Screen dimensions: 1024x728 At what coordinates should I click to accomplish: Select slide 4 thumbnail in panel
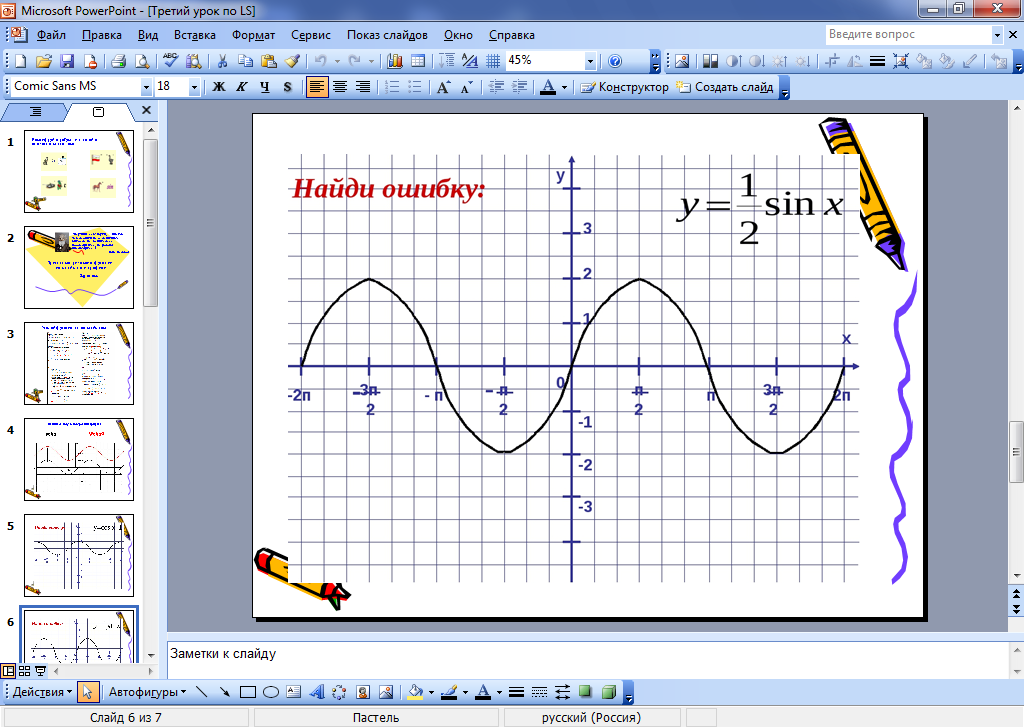(x=78, y=459)
